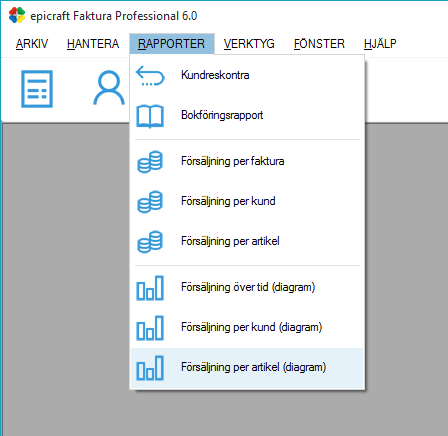
Task: Select Försäljning över tid (diagram) entry
Action: (x=247, y=287)
